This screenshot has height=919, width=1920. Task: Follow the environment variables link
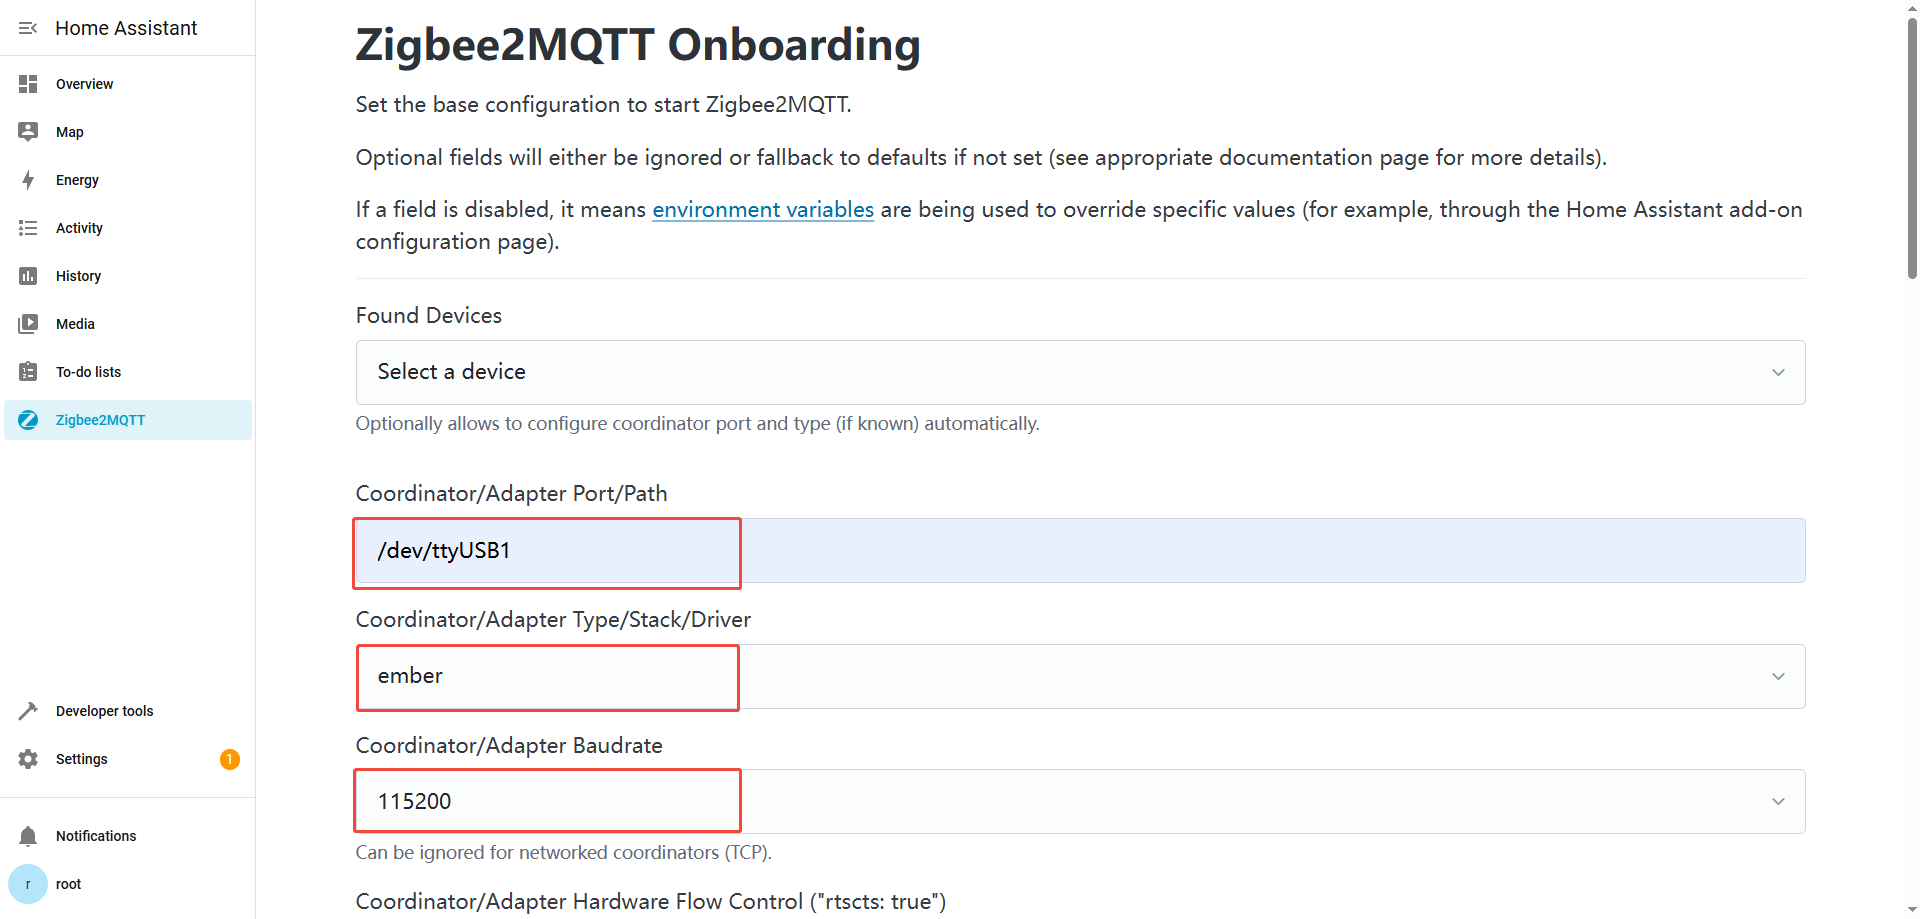(x=763, y=210)
